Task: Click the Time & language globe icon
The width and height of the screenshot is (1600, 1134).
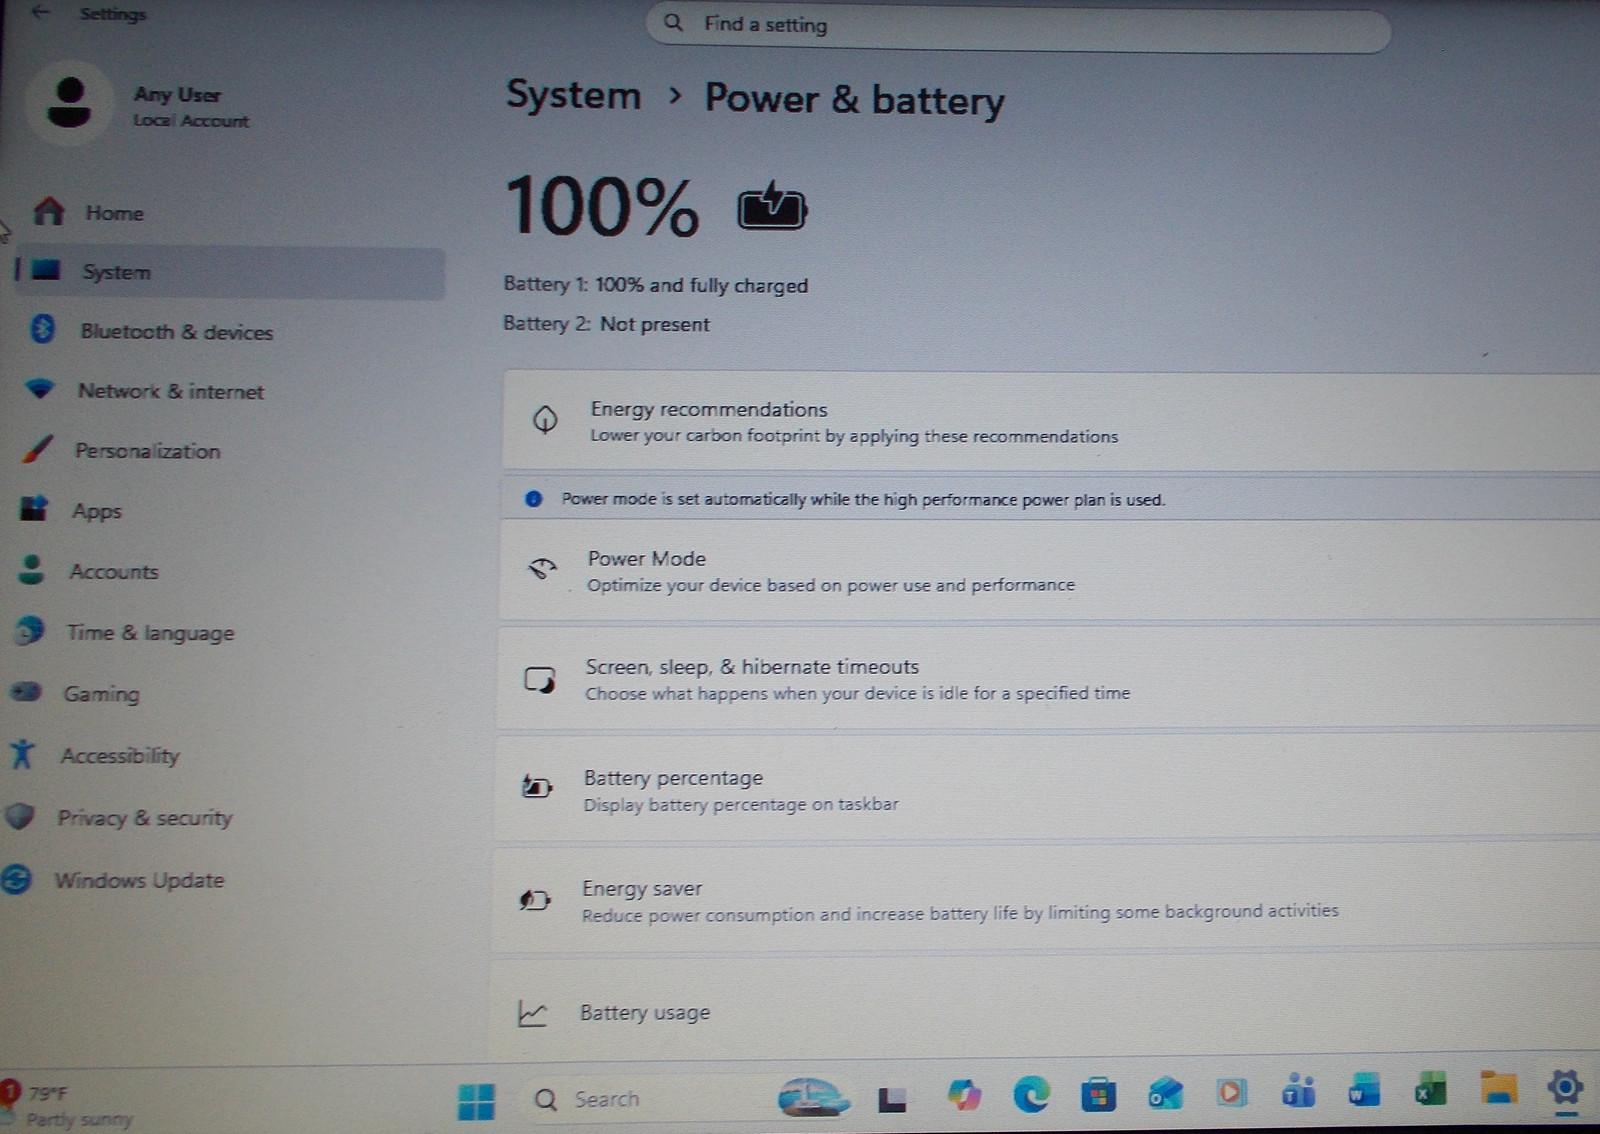Action: tap(30, 630)
